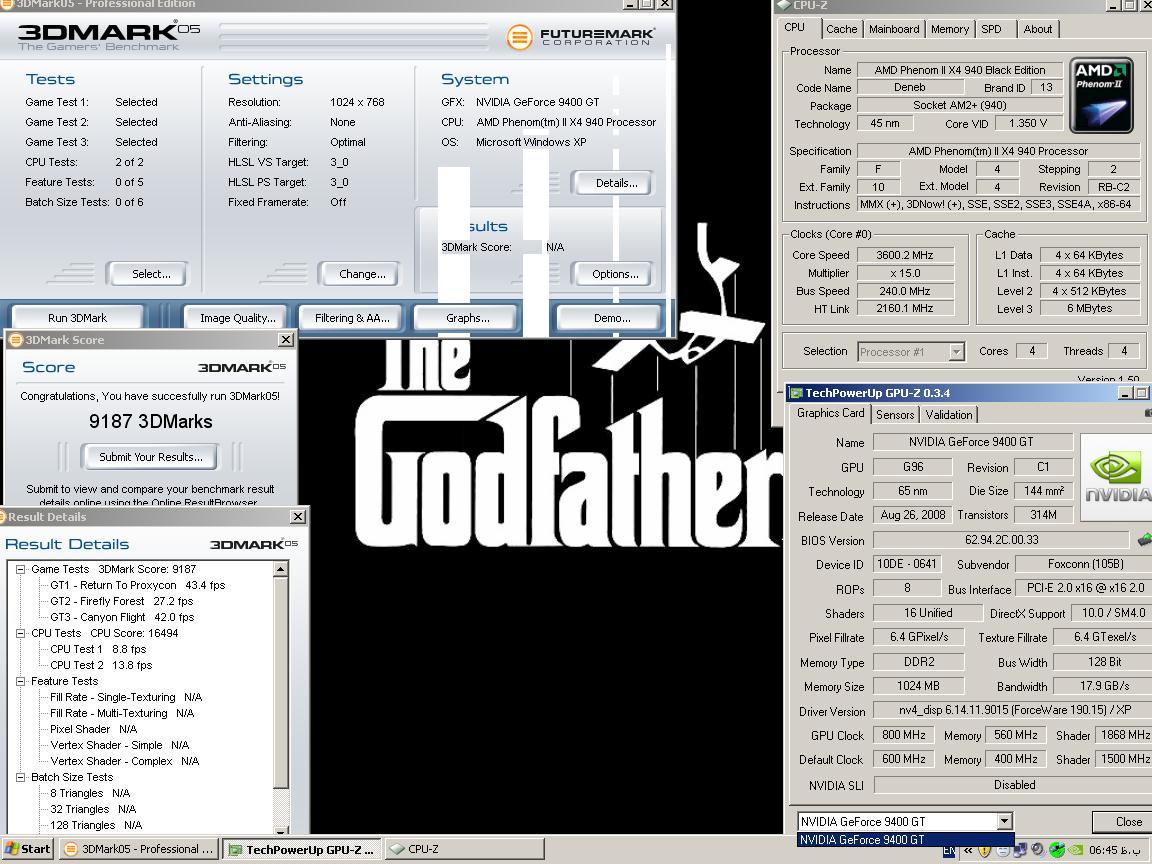Open the Processor #1 selection dropdown

pos(956,352)
